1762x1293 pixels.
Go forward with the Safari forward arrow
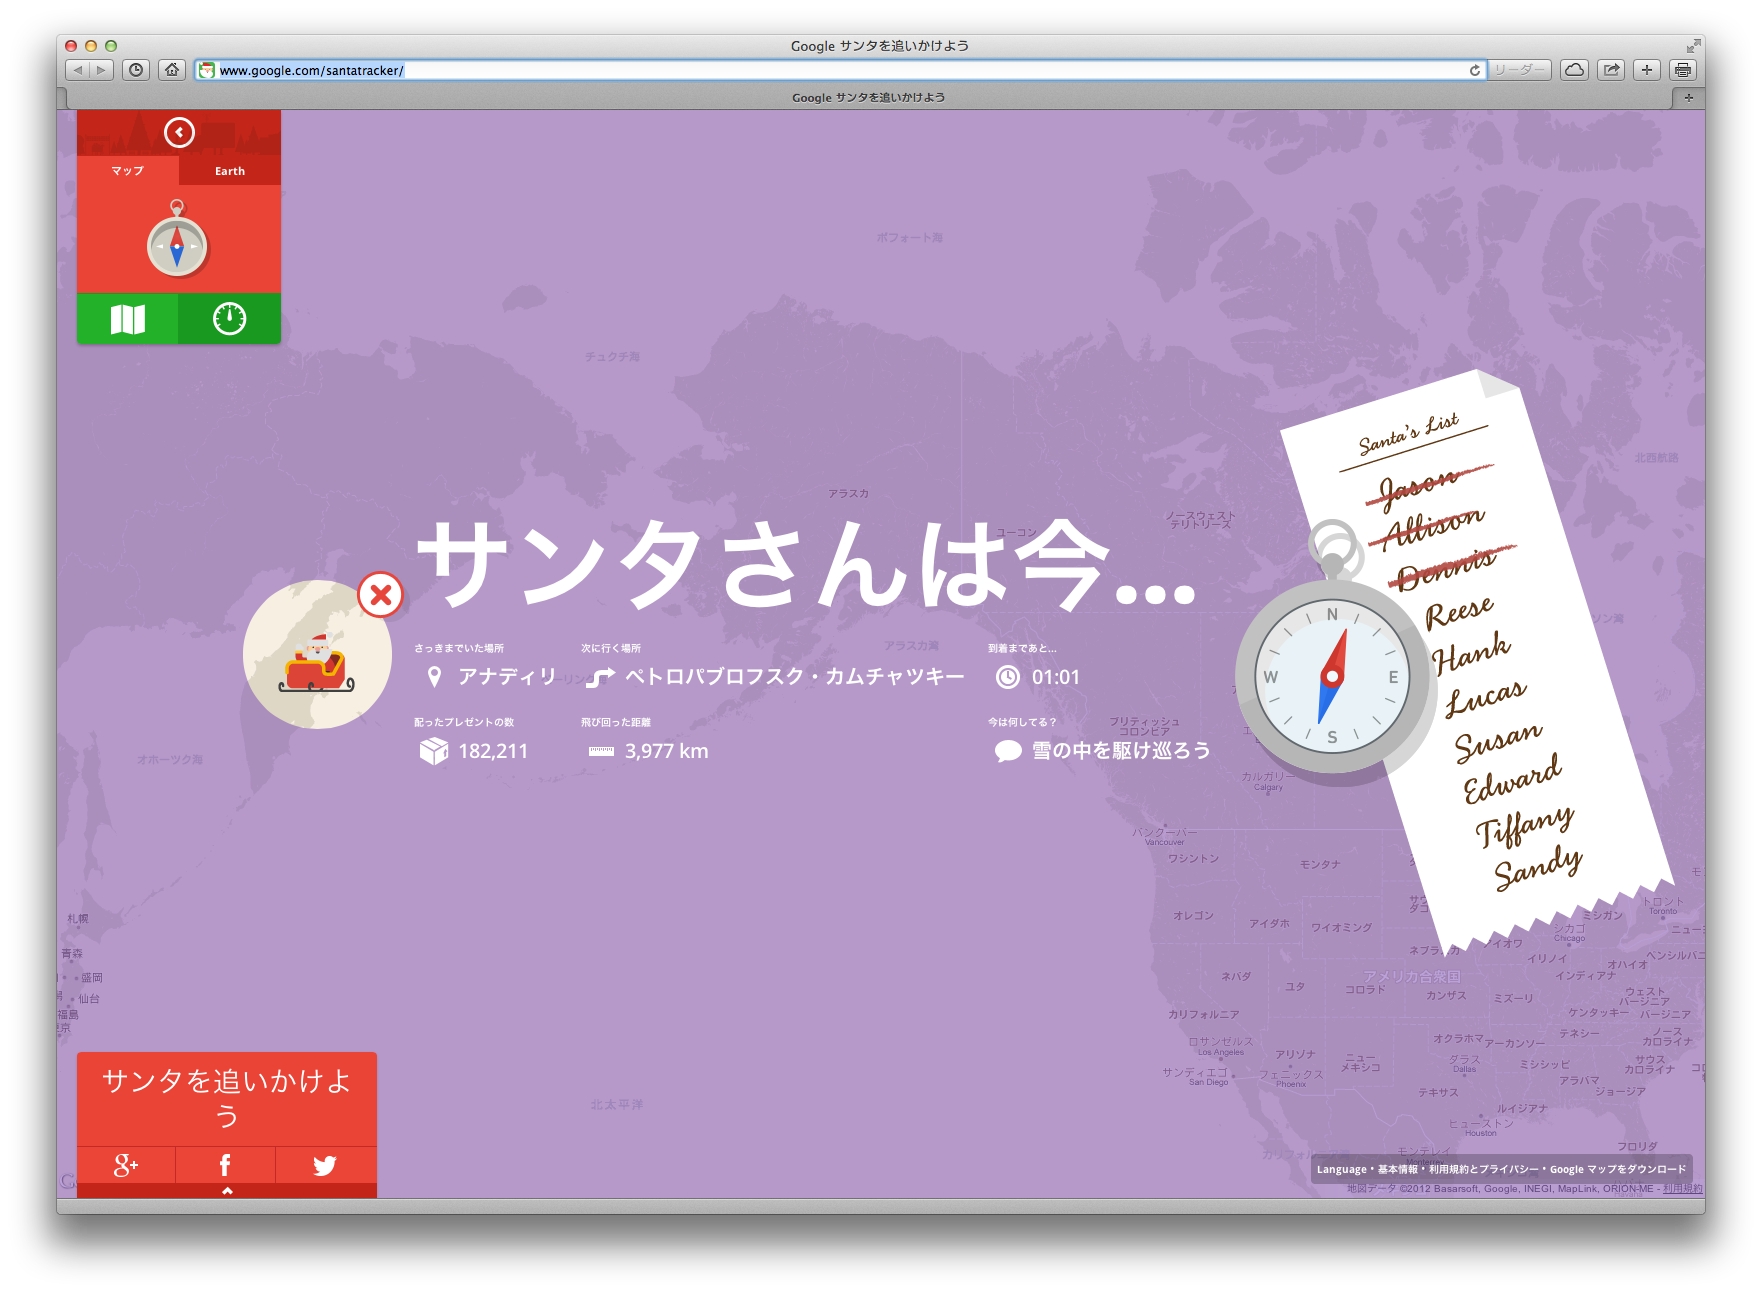pyautogui.click(x=102, y=70)
